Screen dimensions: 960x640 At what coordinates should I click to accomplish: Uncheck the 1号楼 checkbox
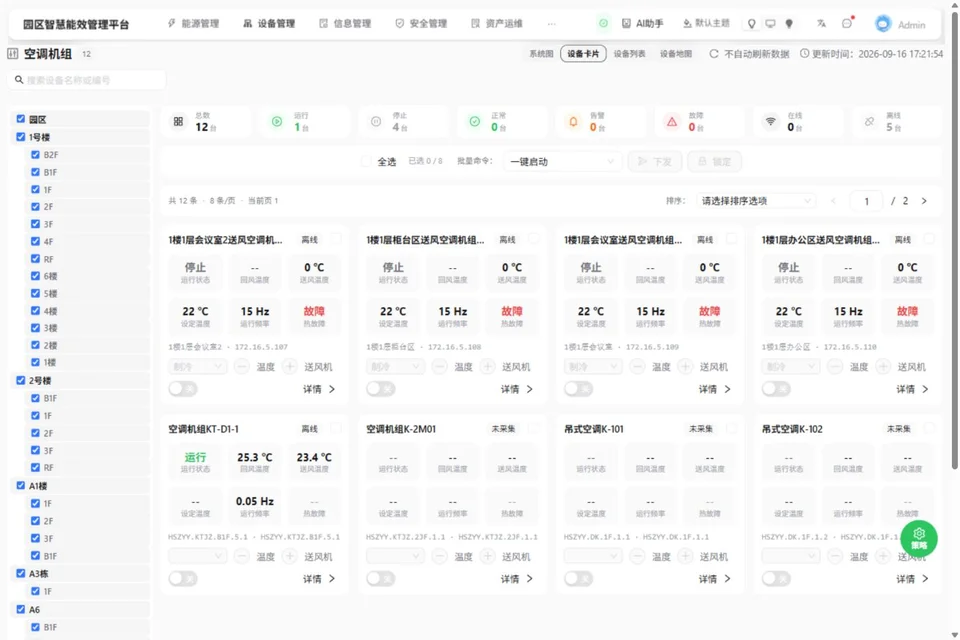pyautogui.click(x=21, y=137)
